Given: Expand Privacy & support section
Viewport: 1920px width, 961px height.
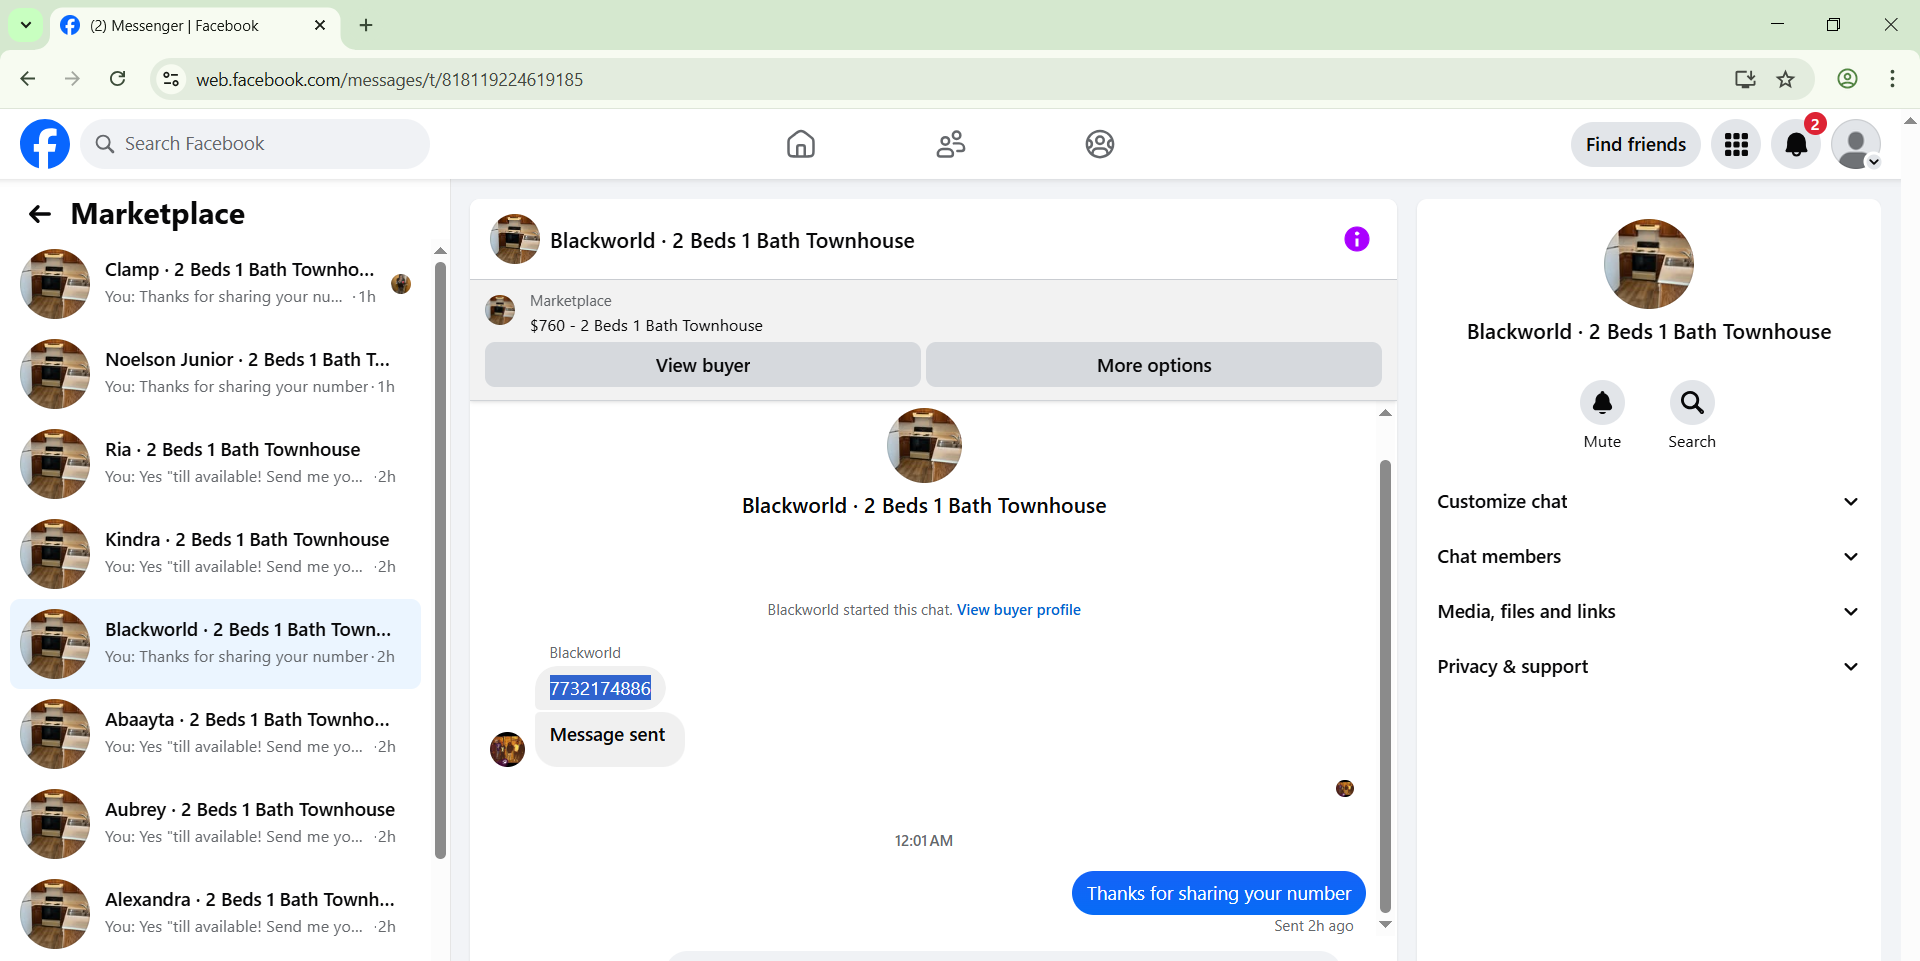Looking at the screenshot, I should (1648, 667).
